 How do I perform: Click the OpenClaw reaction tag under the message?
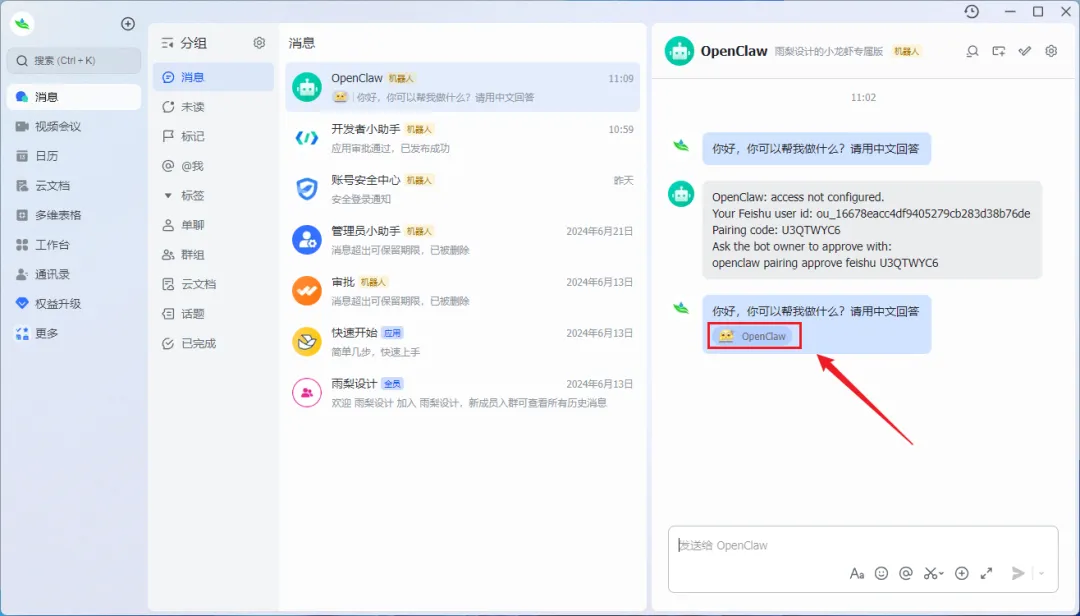pyautogui.click(x=752, y=336)
